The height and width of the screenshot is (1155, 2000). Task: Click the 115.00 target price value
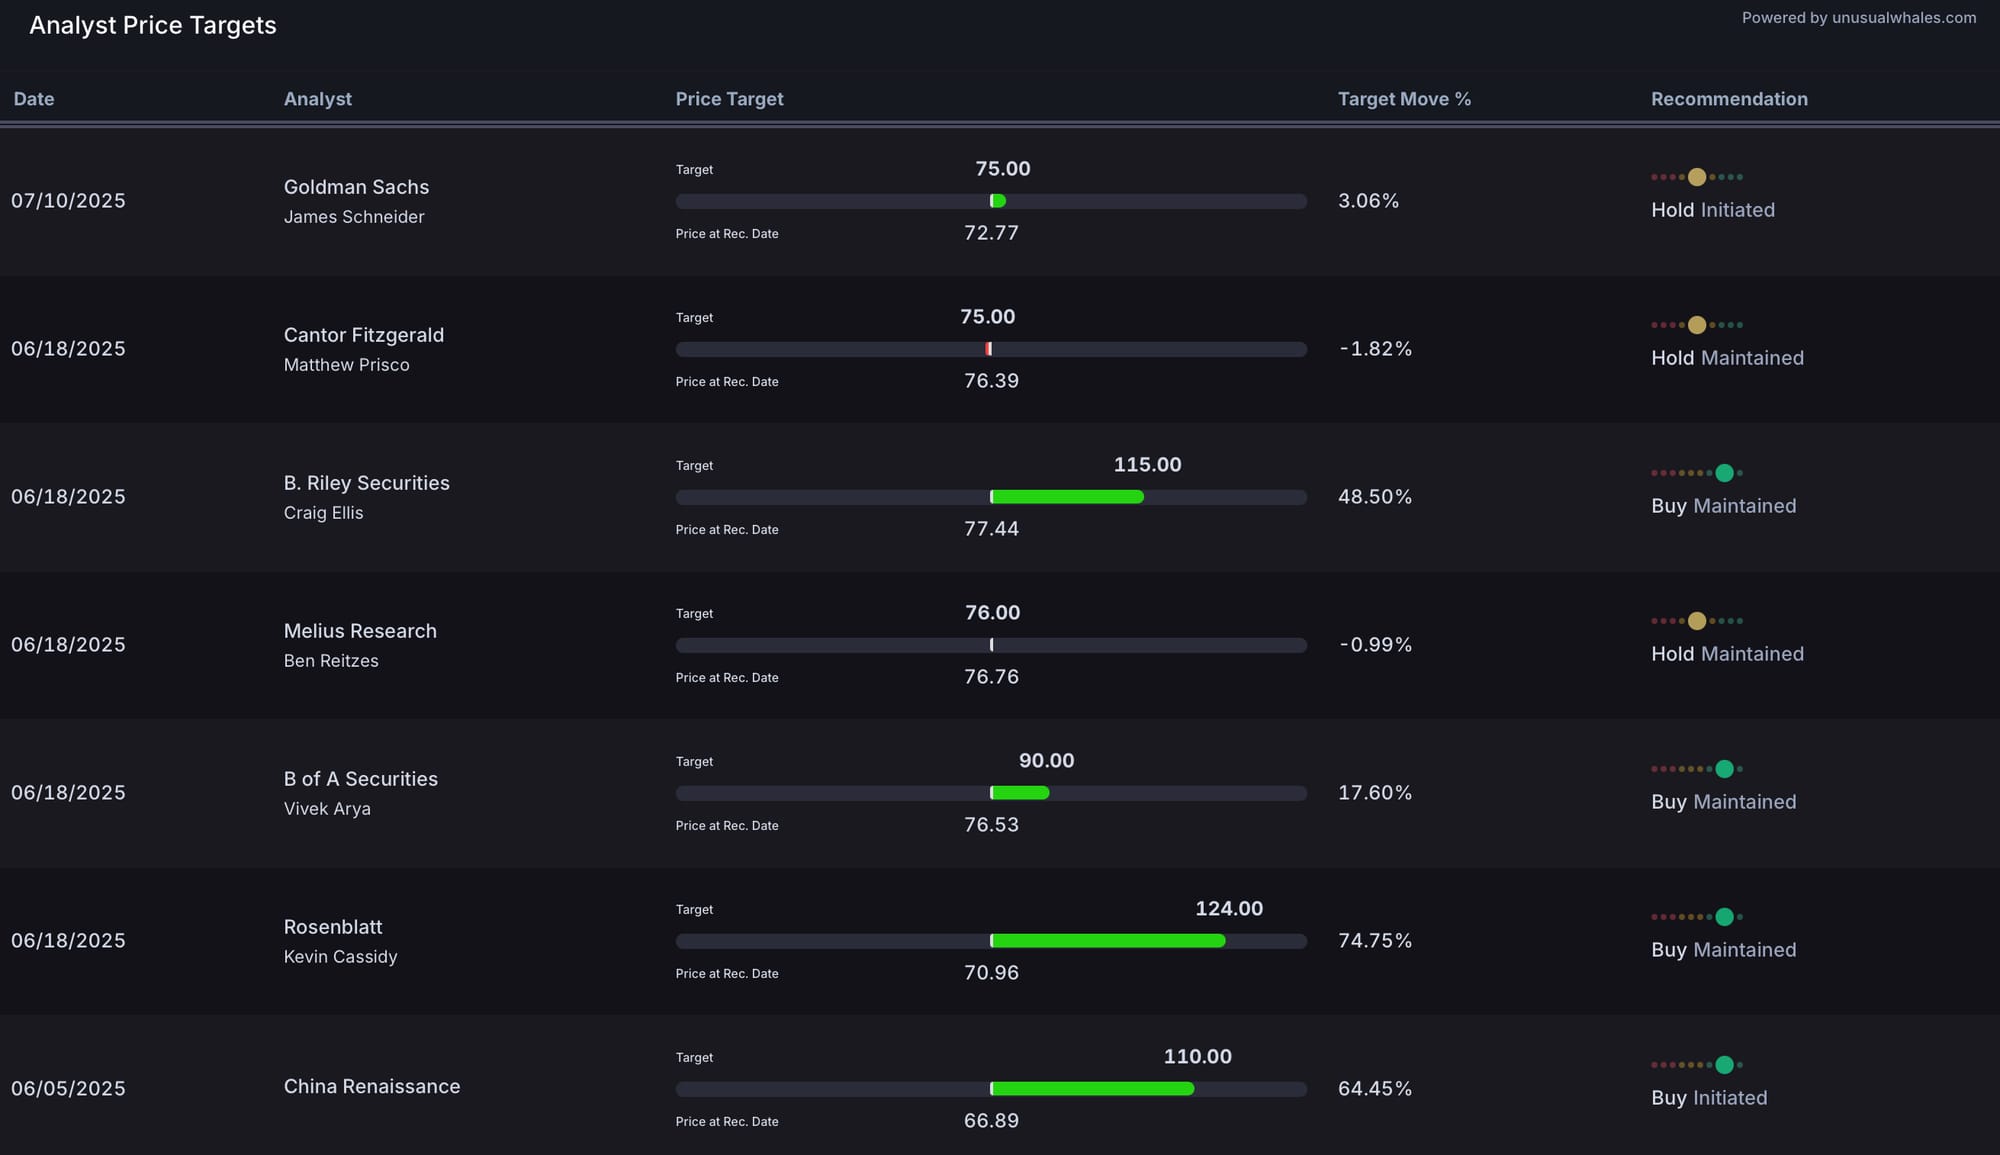(x=1147, y=465)
